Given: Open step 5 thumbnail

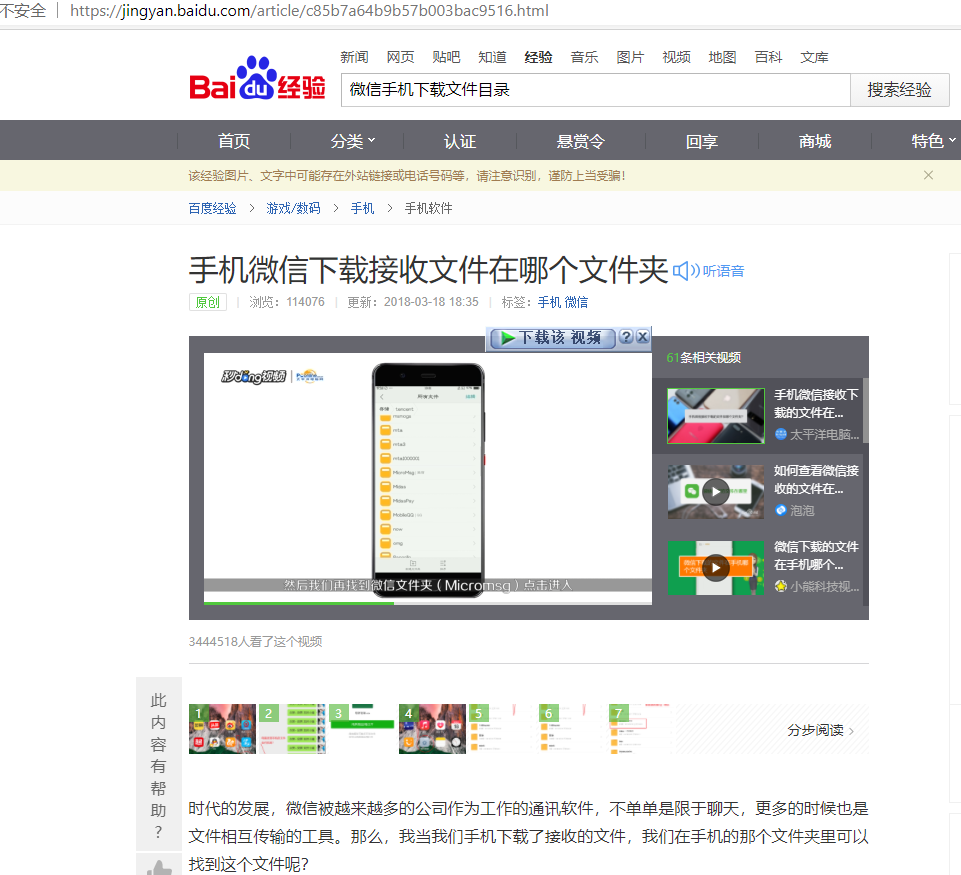Looking at the screenshot, I should pyautogui.click(x=502, y=729).
